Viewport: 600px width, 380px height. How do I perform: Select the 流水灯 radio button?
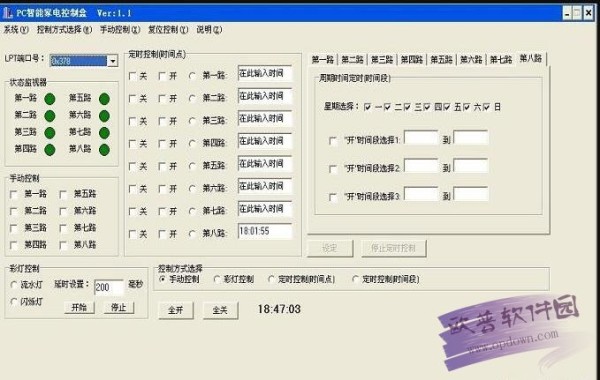(x=14, y=285)
